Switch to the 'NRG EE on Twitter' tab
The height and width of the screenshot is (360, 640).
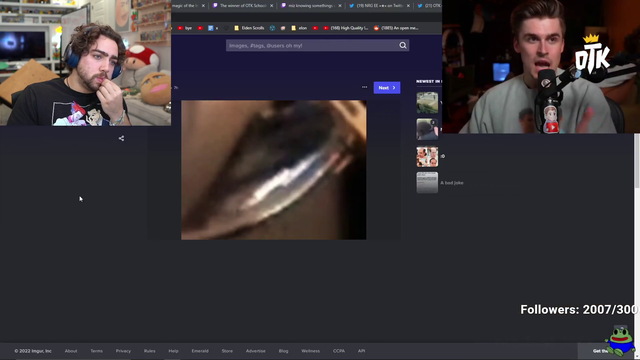376,6
